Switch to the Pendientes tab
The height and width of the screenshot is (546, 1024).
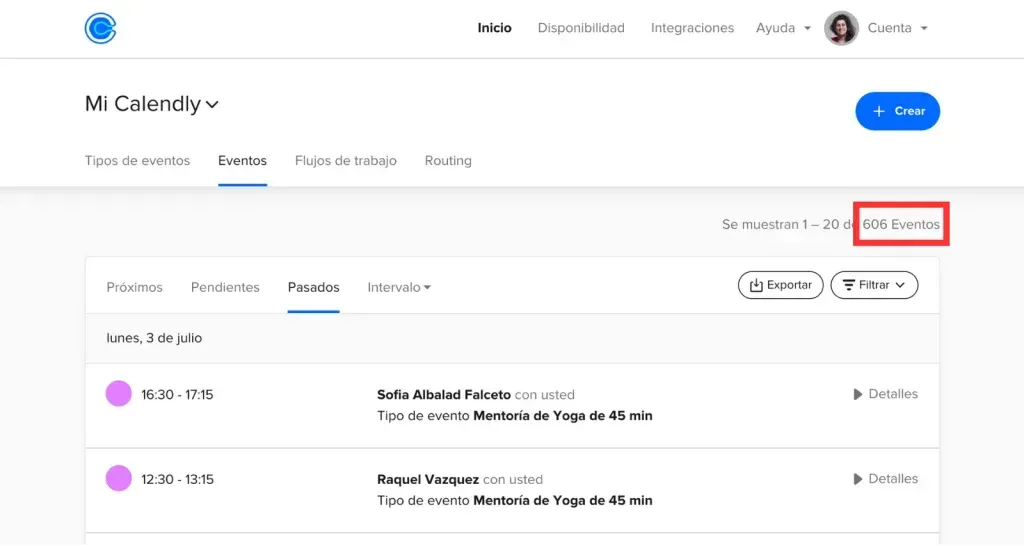coord(225,287)
